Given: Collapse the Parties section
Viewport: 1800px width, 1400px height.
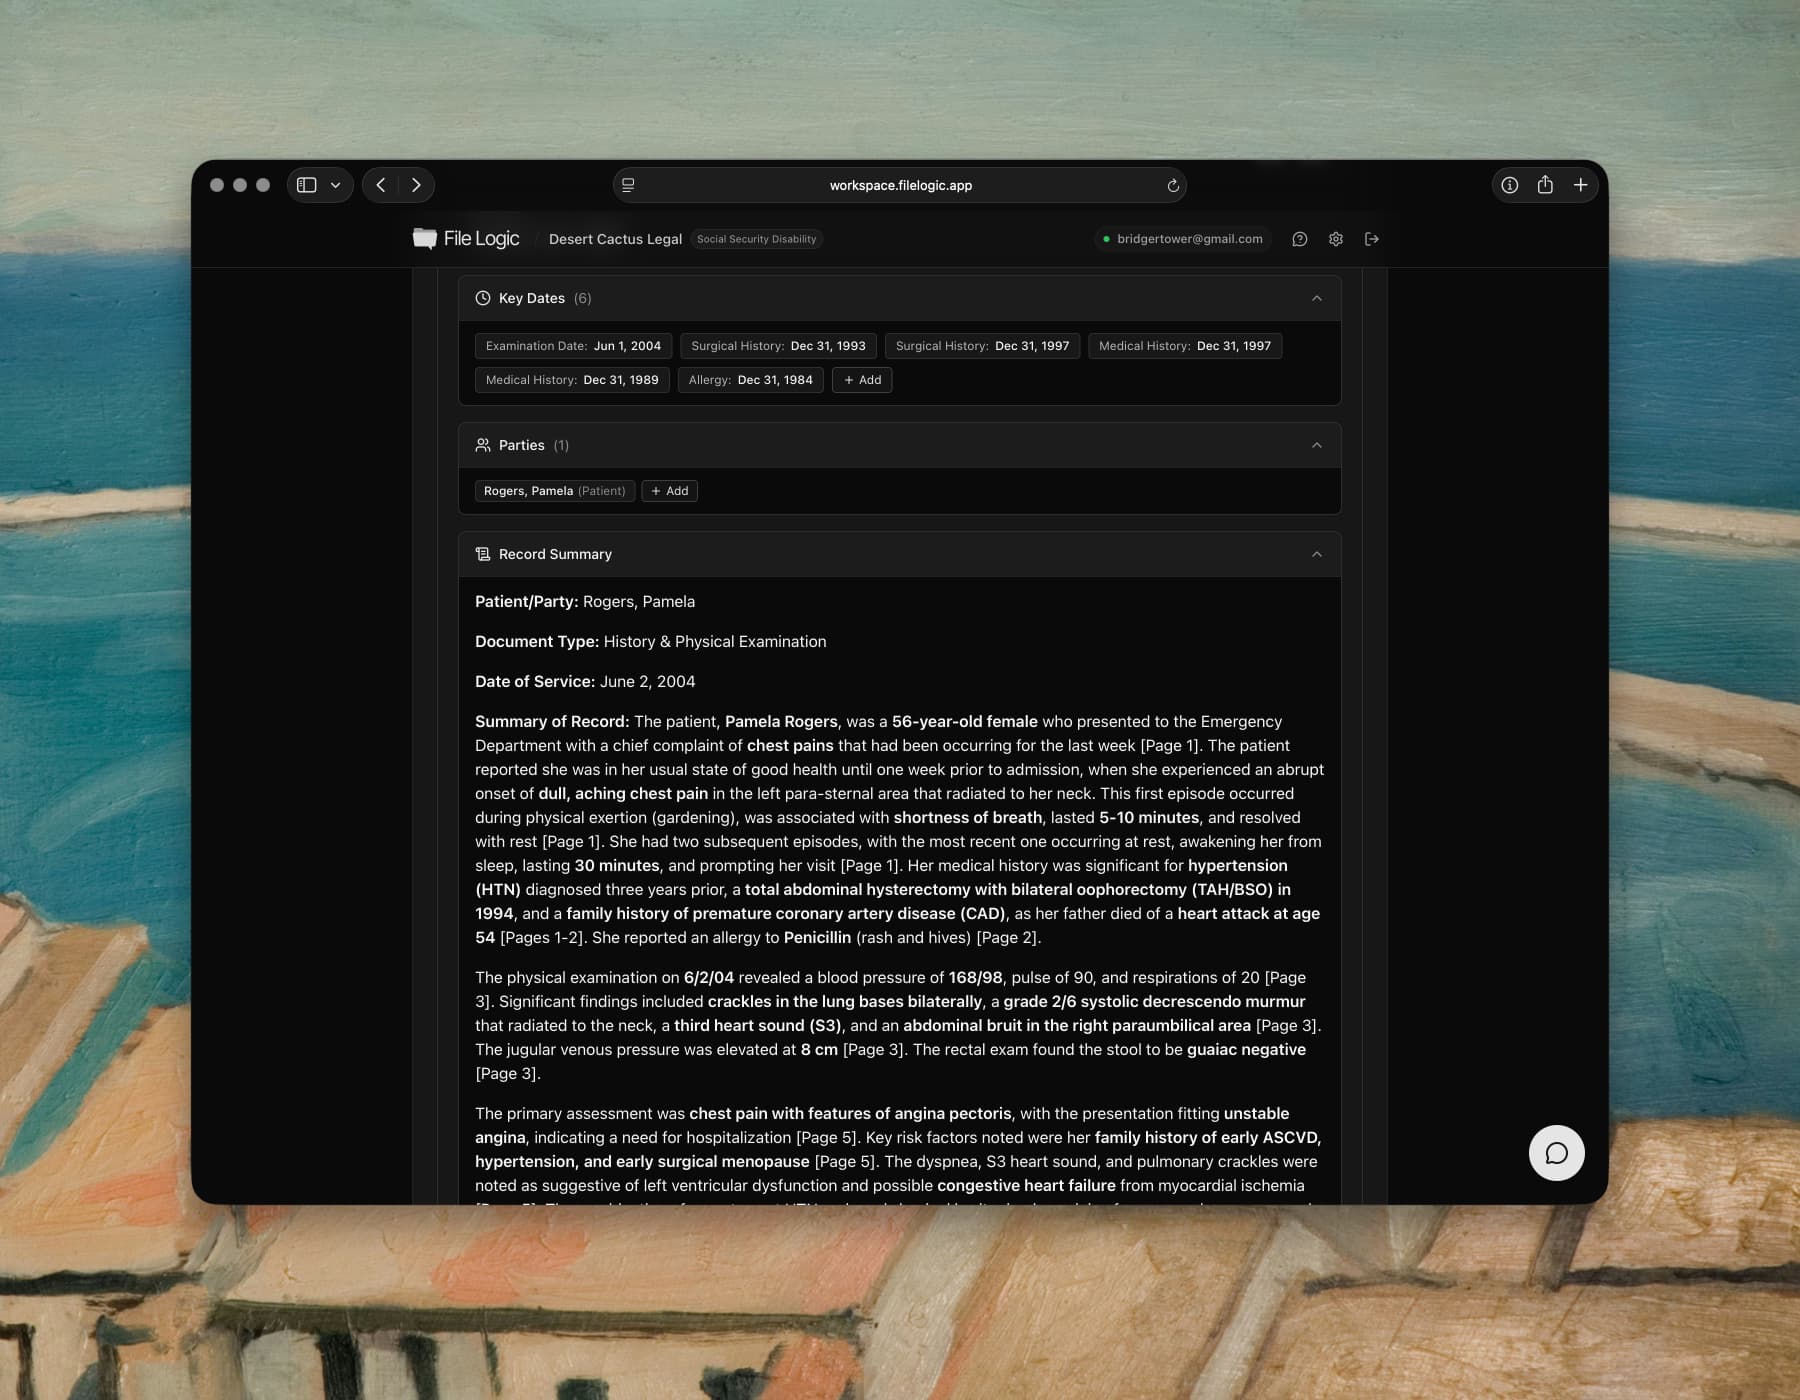Looking at the screenshot, I should [x=1316, y=445].
